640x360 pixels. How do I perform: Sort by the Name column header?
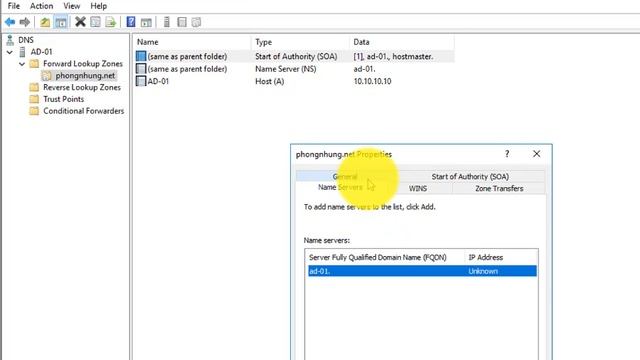point(192,42)
